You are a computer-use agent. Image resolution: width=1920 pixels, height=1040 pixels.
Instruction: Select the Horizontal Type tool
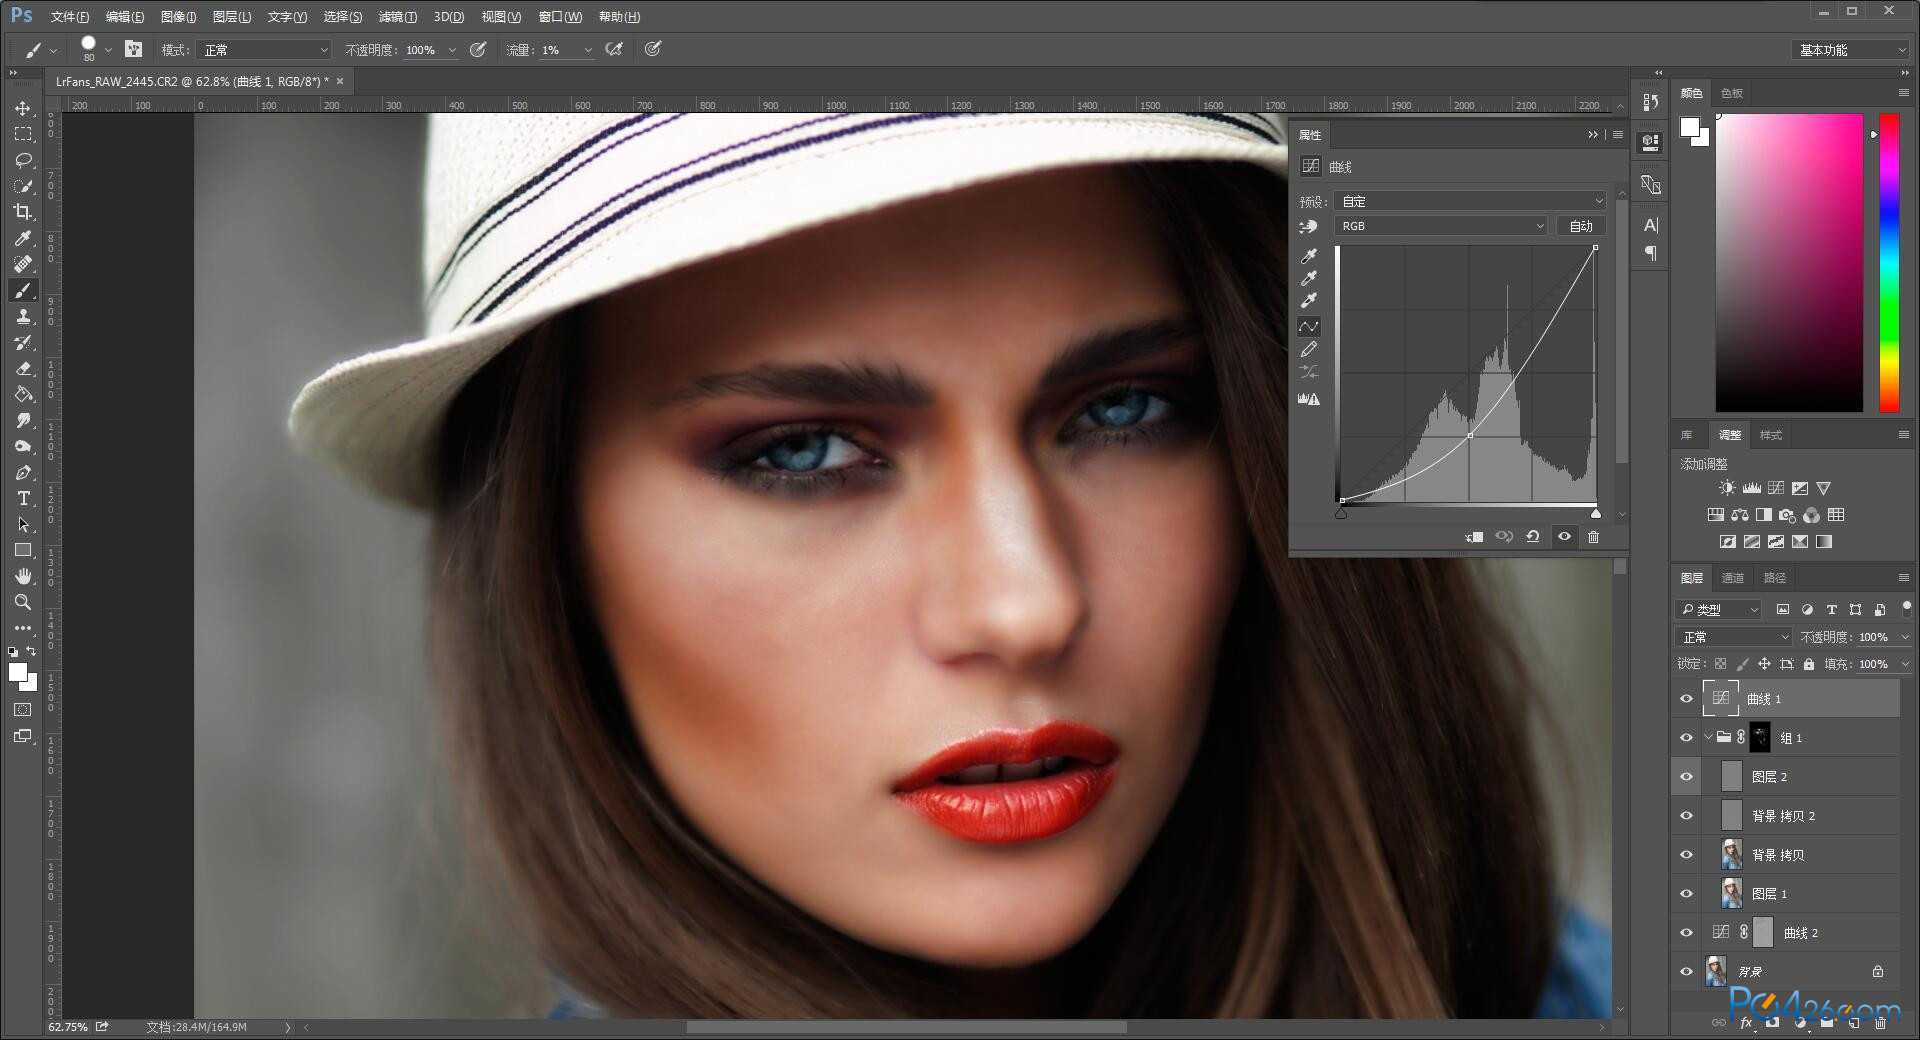23,498
